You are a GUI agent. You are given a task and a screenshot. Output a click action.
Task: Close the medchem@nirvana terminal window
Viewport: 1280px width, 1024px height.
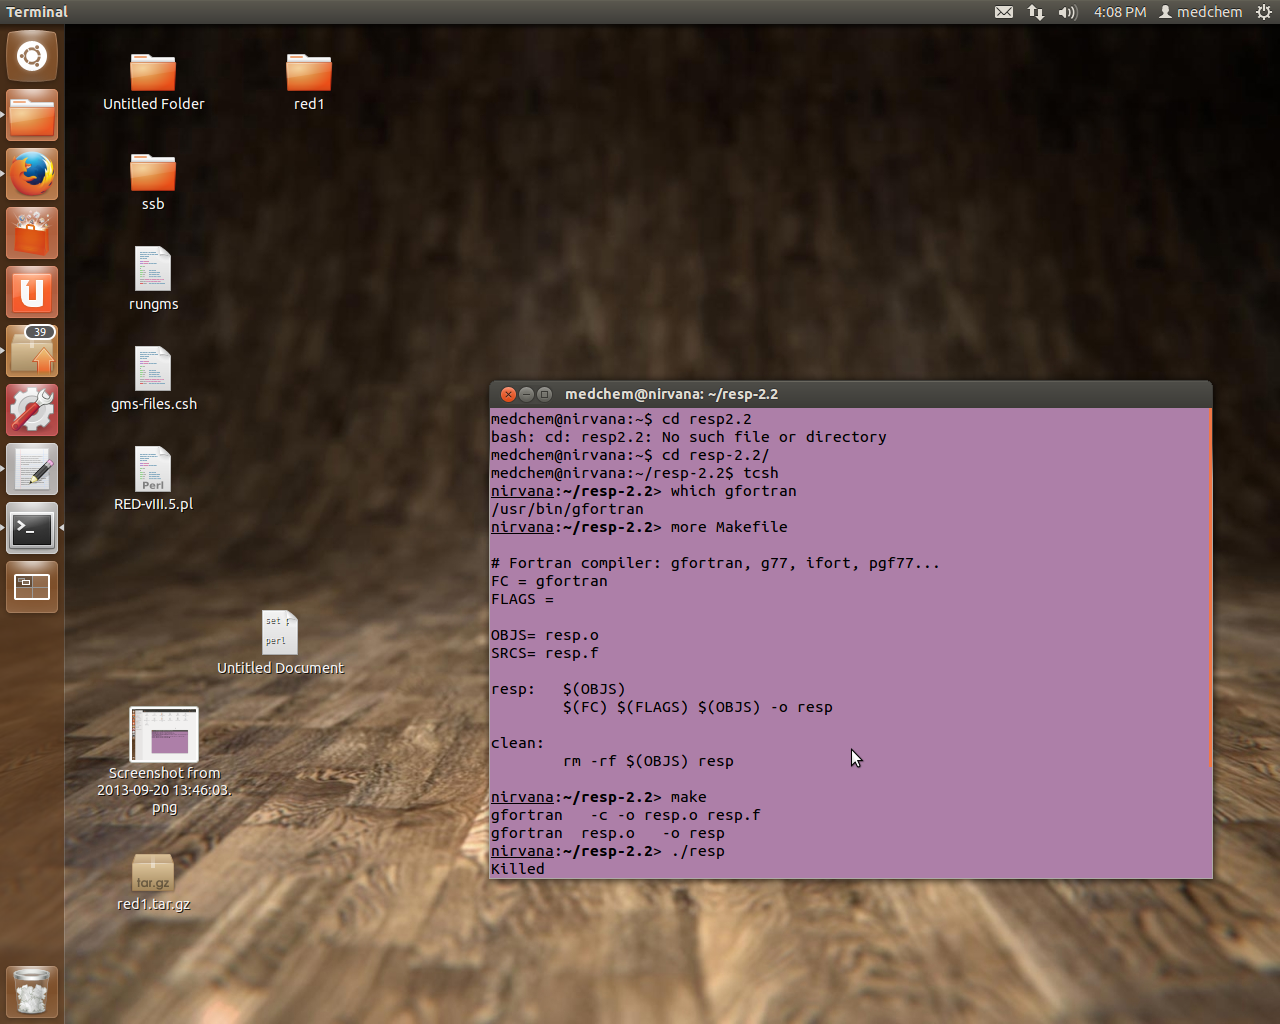click(x=508, y=394)
